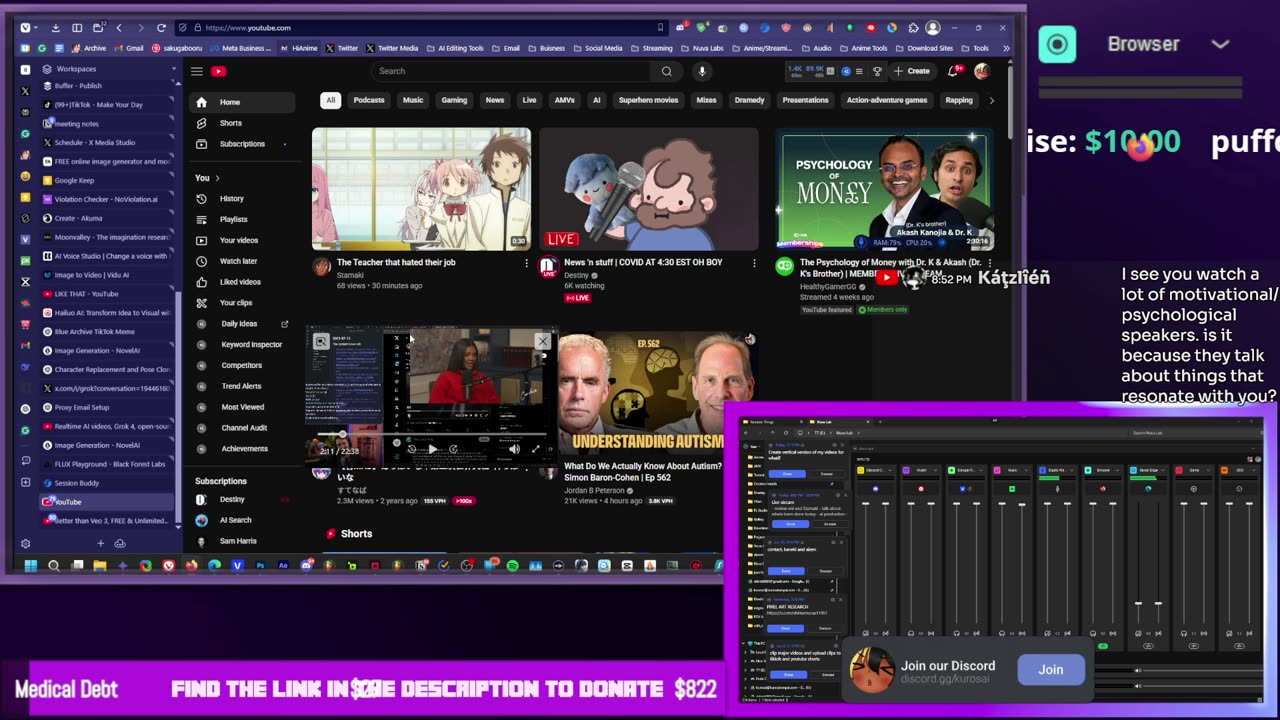This screenshot has height=720, width=1280.
Task: Open options for The Teacher video
Action: (526, 263)
